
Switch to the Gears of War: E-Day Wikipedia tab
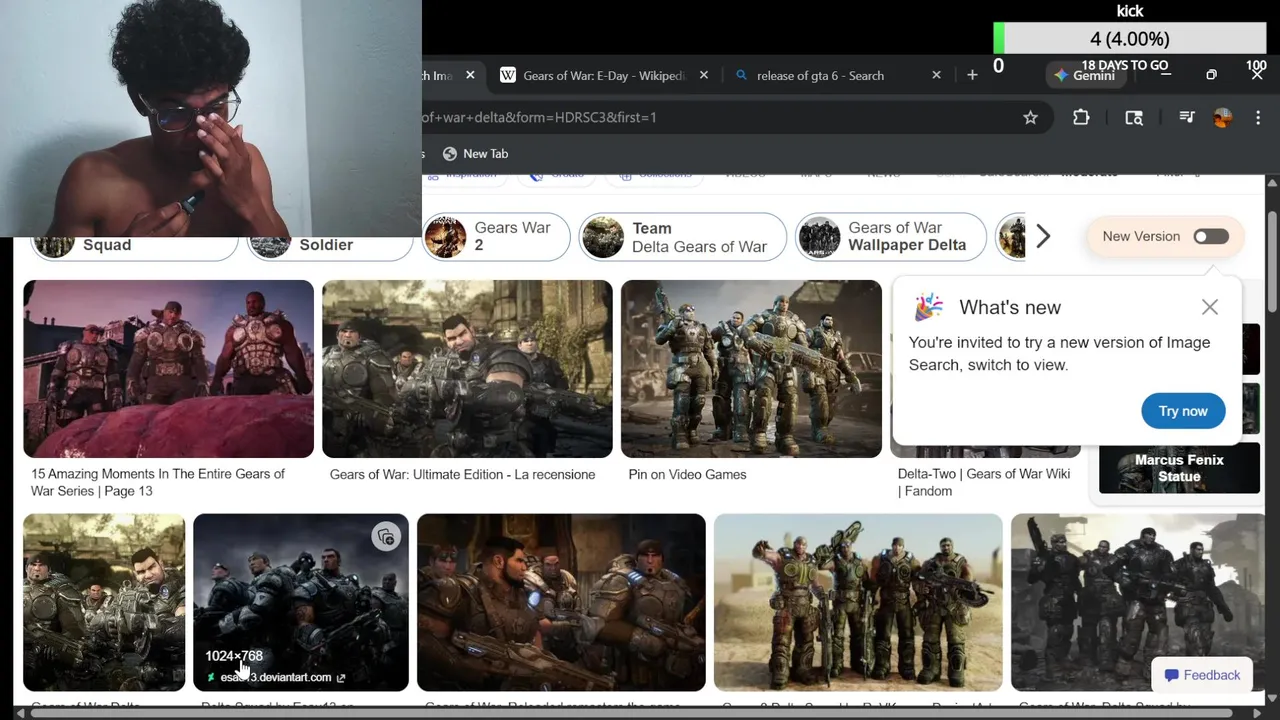click(602, 75)
